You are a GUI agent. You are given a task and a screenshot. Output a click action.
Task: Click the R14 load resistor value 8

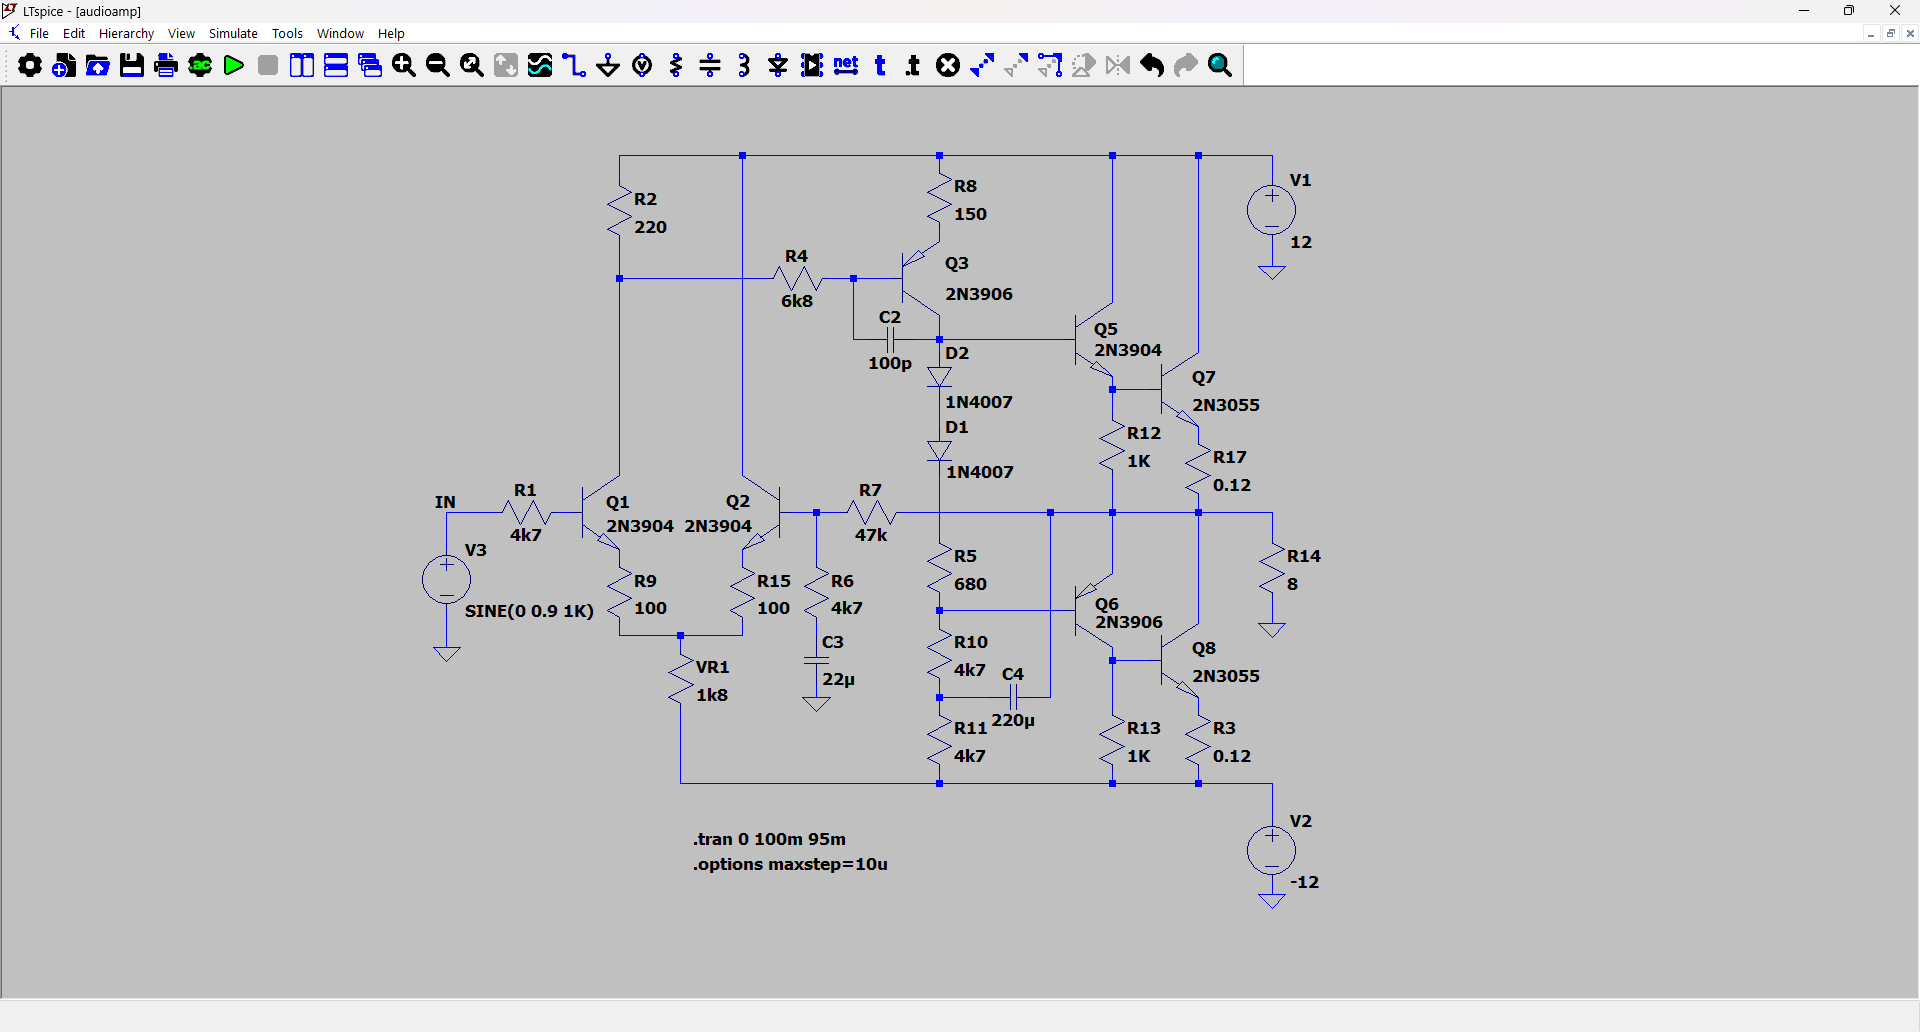1292,584
